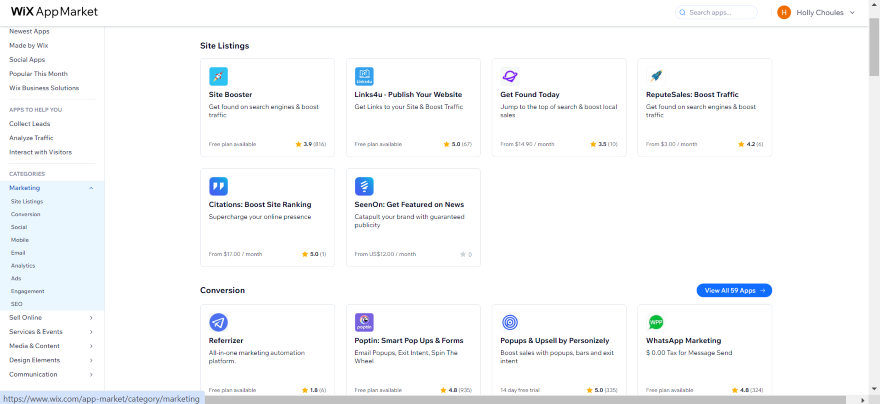Open the WhatsApp Marketing WPP icon
The image size is (880, 404).
point(656,323)
